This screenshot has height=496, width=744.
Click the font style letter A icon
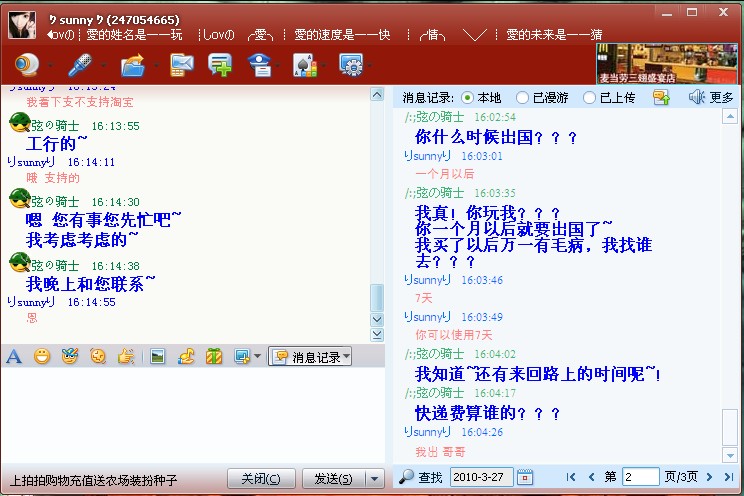(14, 356)
